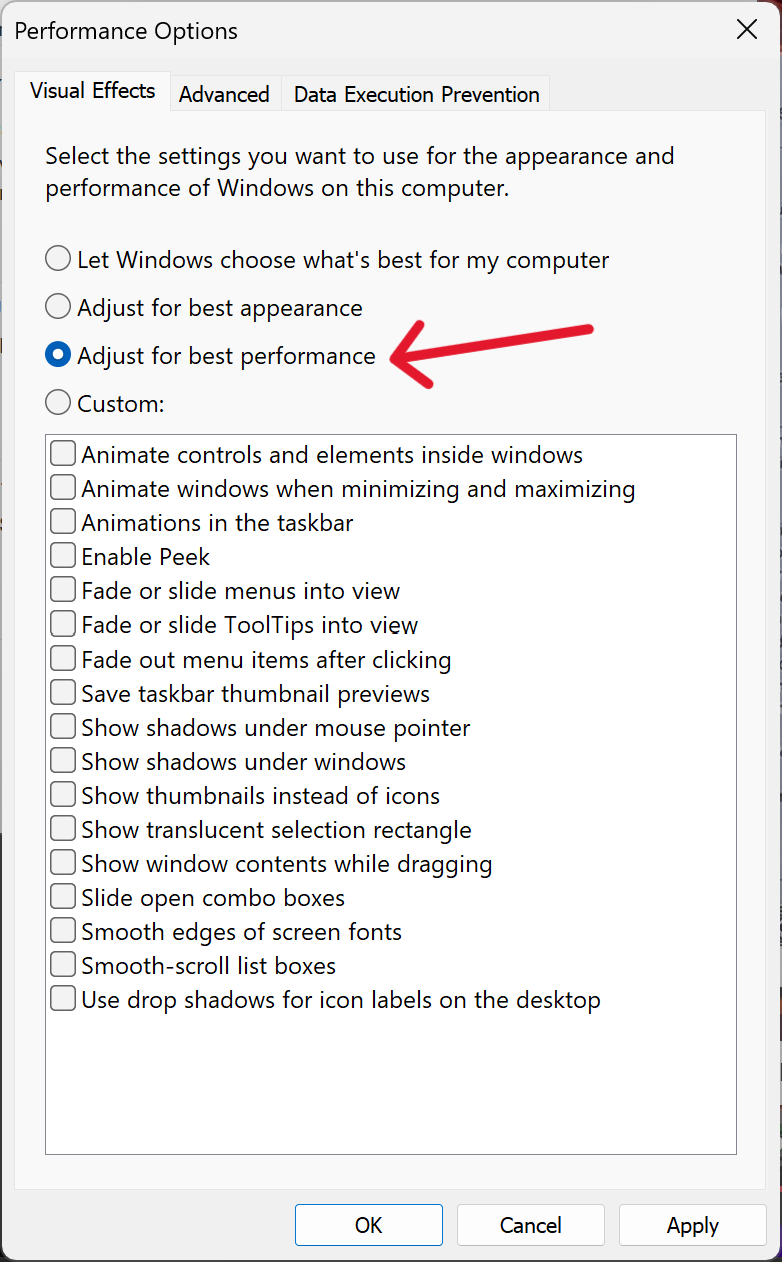Image resolution: width=782 pixels, height=1262 pixels.
Task: Dismiss the dialog with Cancel
Action: pyautogui.click(x=530, y=1225)
